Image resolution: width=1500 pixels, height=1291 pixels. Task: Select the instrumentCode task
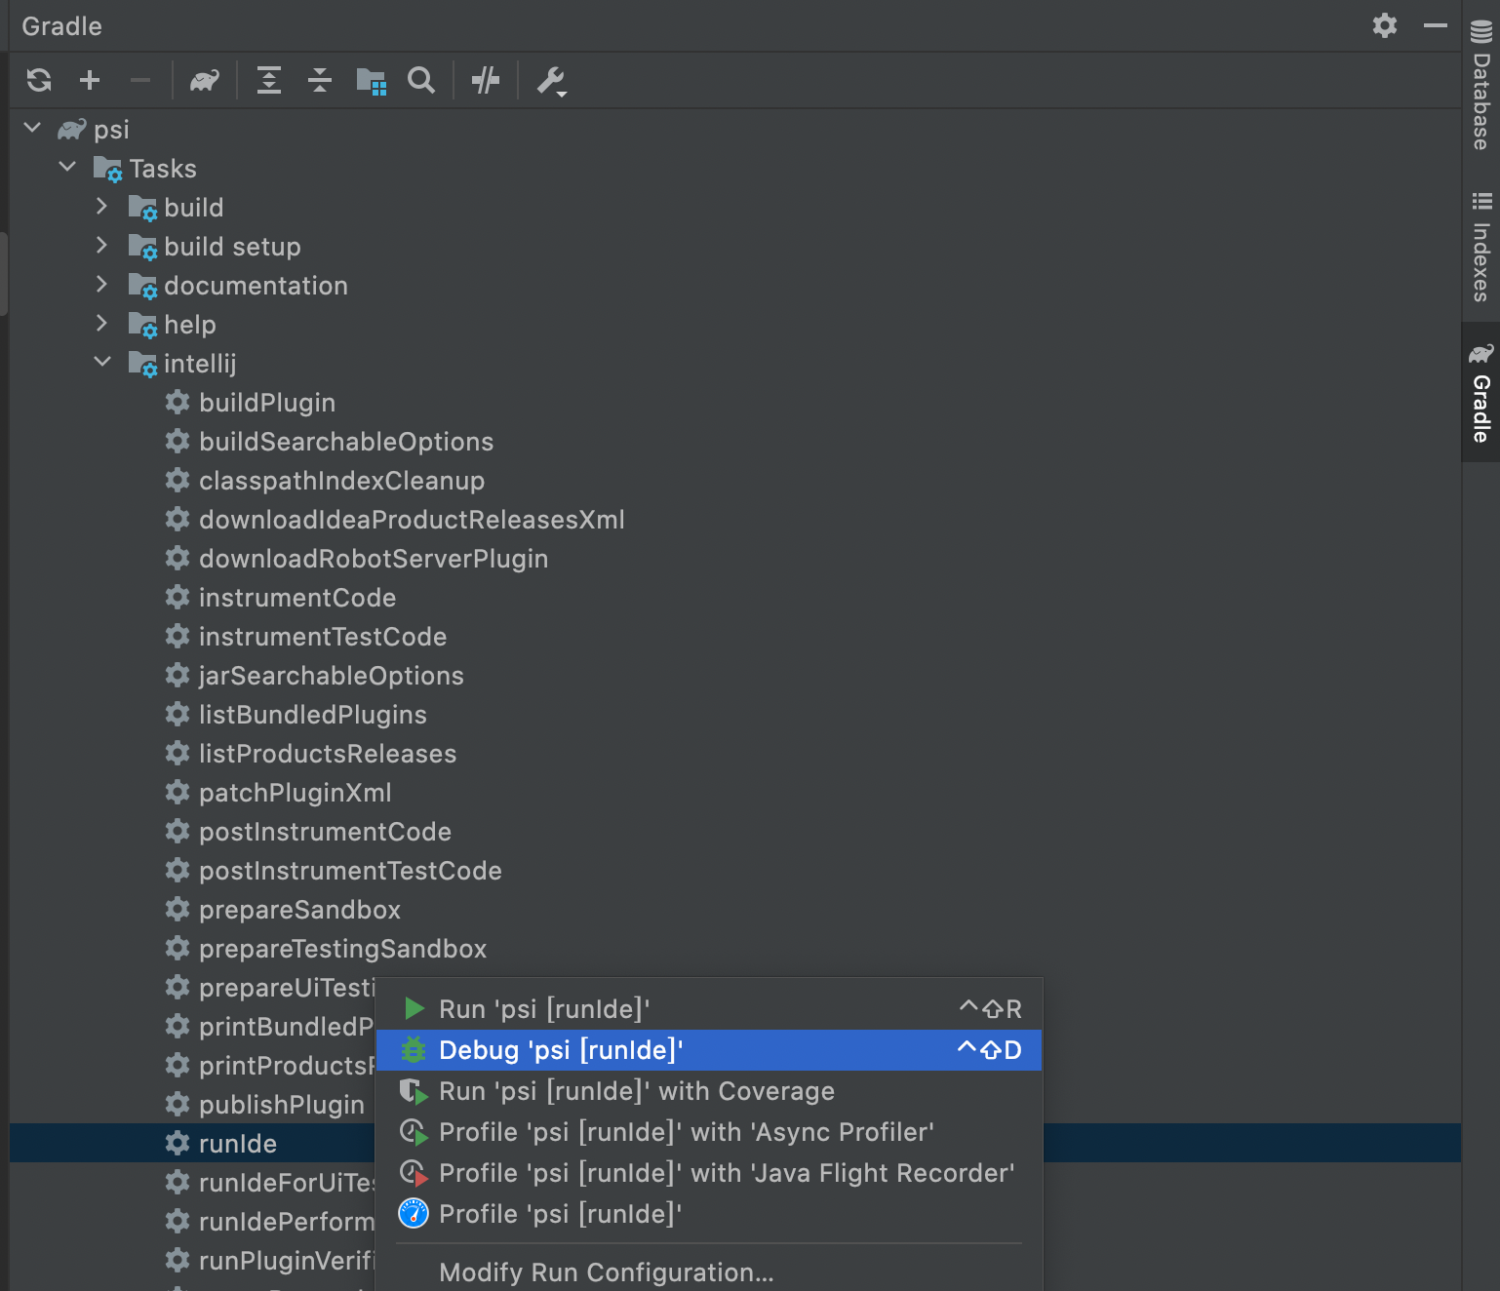297,598
